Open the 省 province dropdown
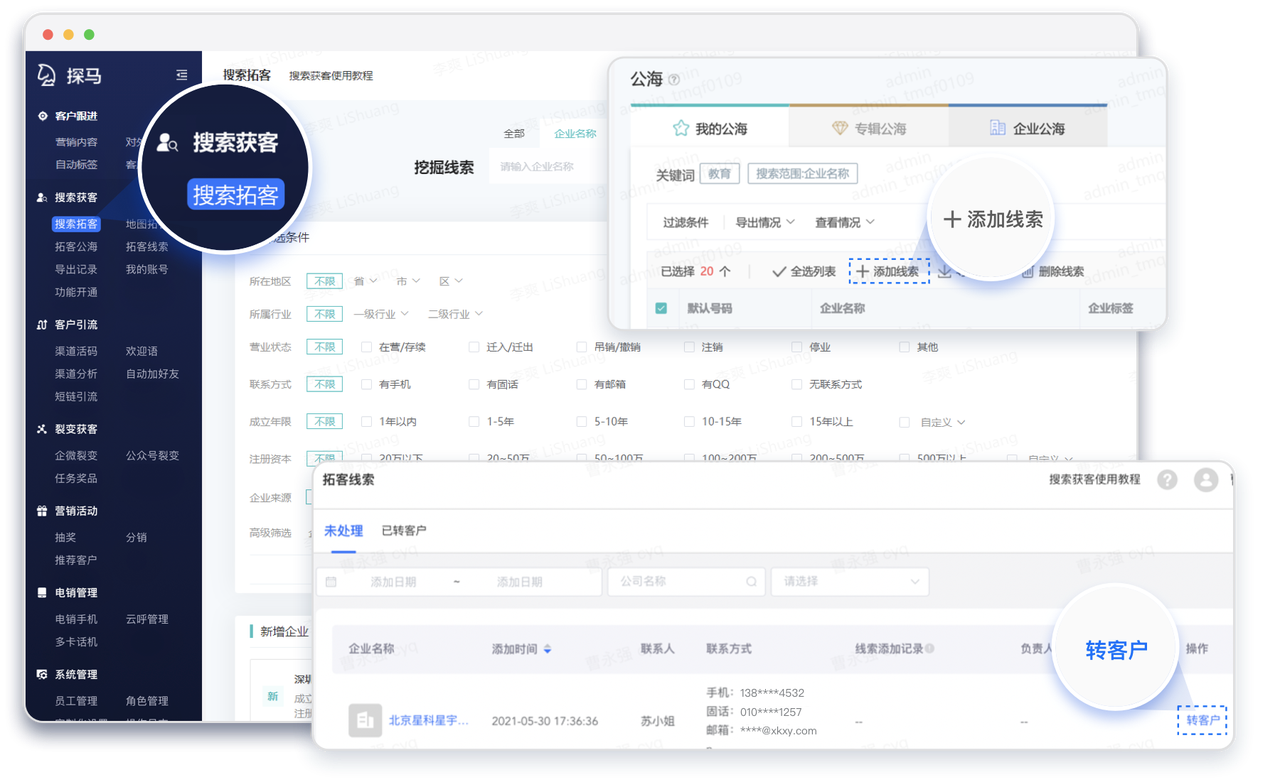 coord(365,282)
